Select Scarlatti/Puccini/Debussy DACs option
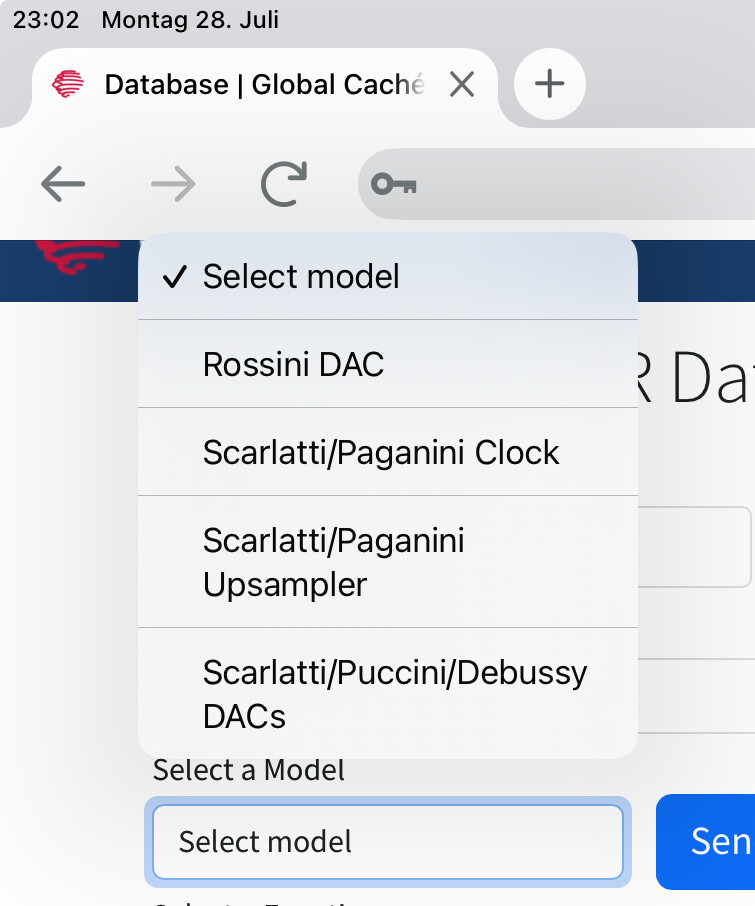The image size is (755, 906). [x=388, y=693]
